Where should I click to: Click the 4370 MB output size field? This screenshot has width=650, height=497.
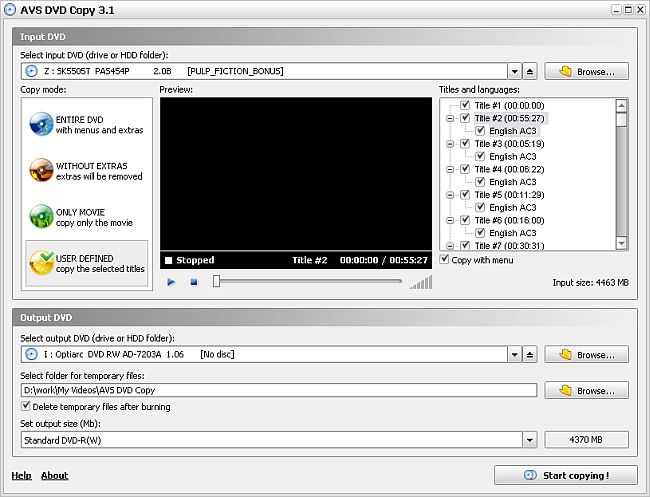(587, 439)
